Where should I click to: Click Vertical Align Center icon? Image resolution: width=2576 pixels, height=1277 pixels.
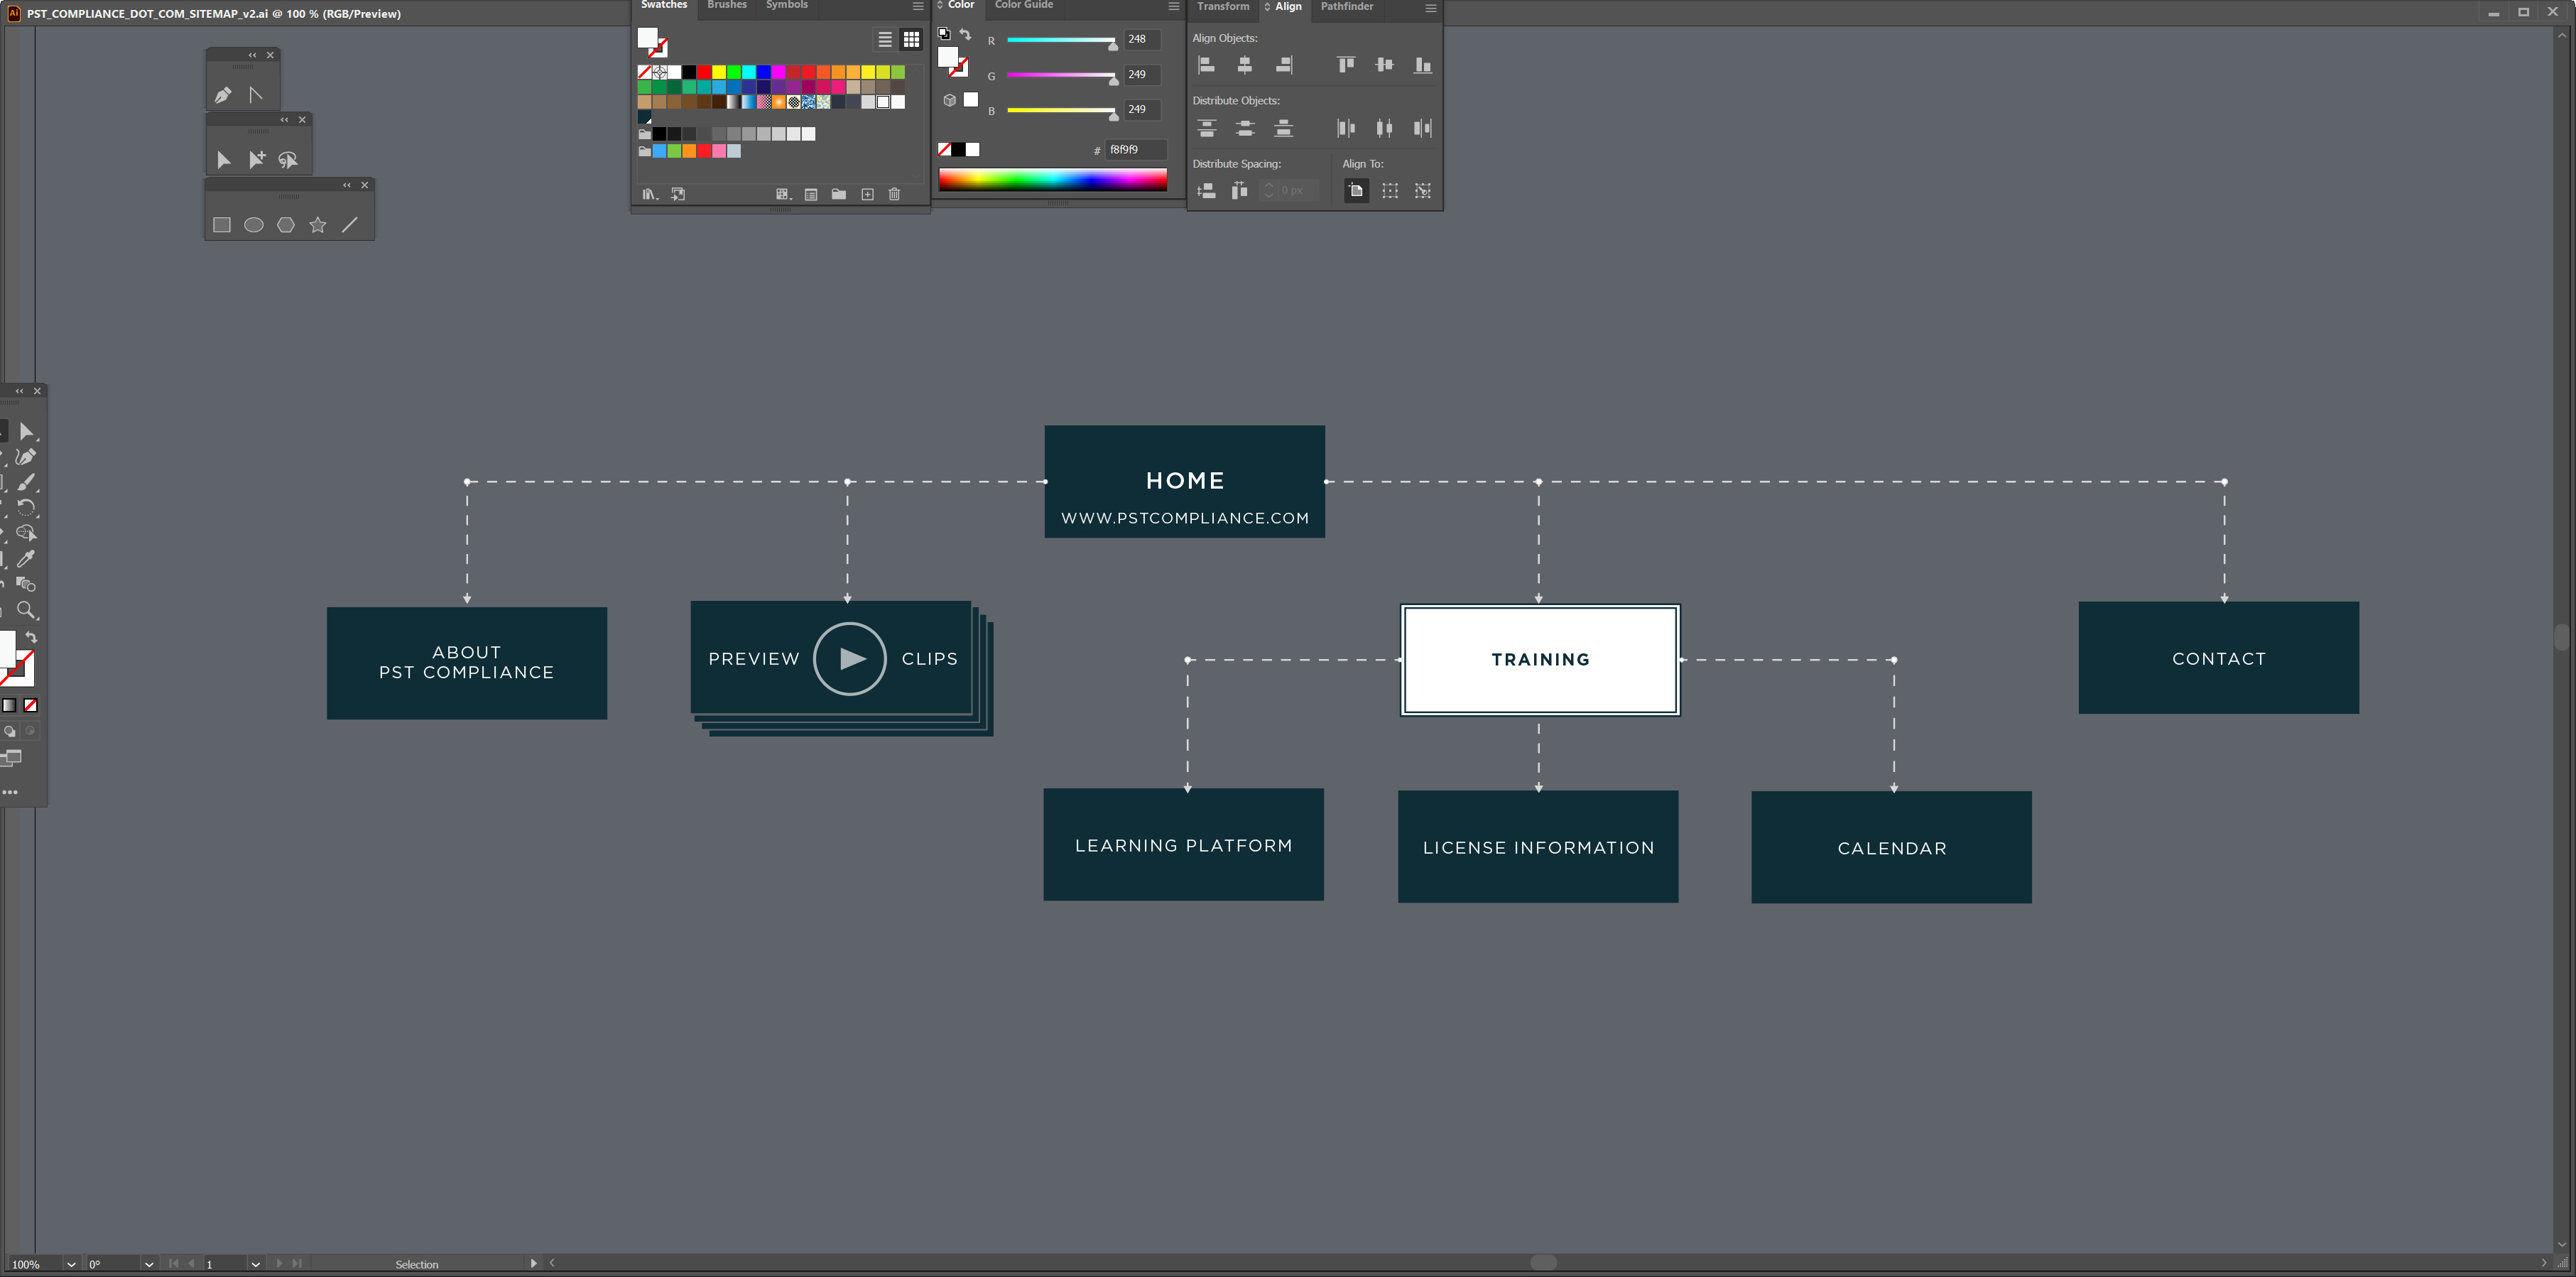pyautogui.click(x=1384, y=65)
